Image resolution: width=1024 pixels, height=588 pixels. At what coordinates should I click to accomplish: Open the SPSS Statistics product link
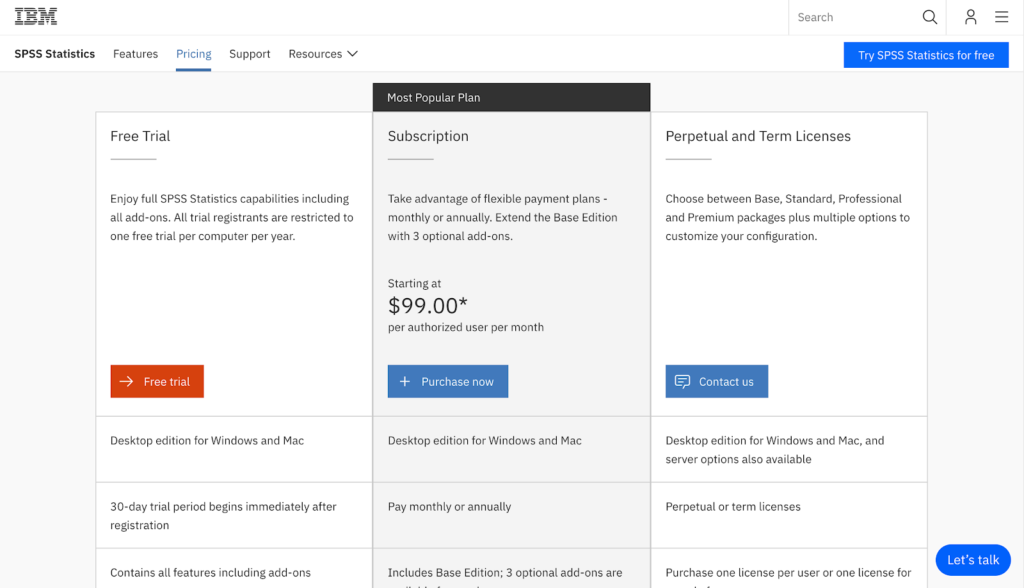coord(55,54)
